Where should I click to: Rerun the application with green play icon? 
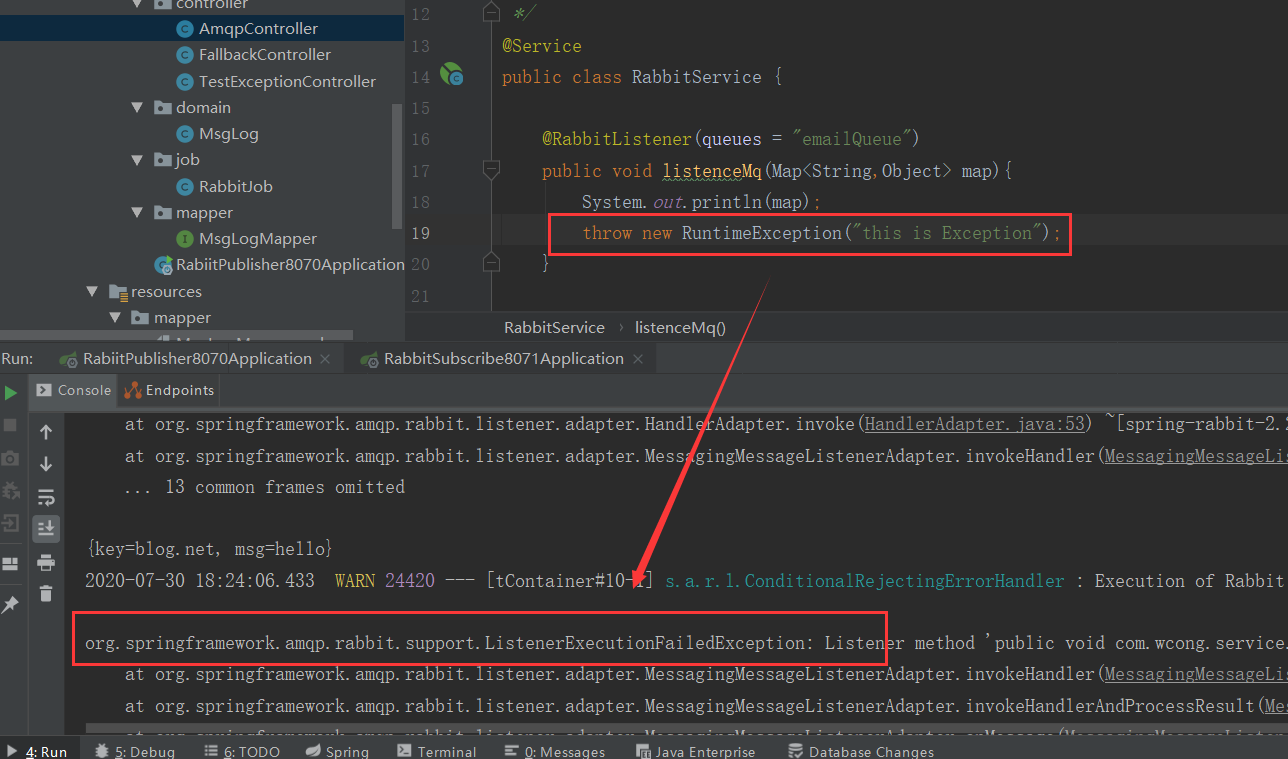point(10,392)
